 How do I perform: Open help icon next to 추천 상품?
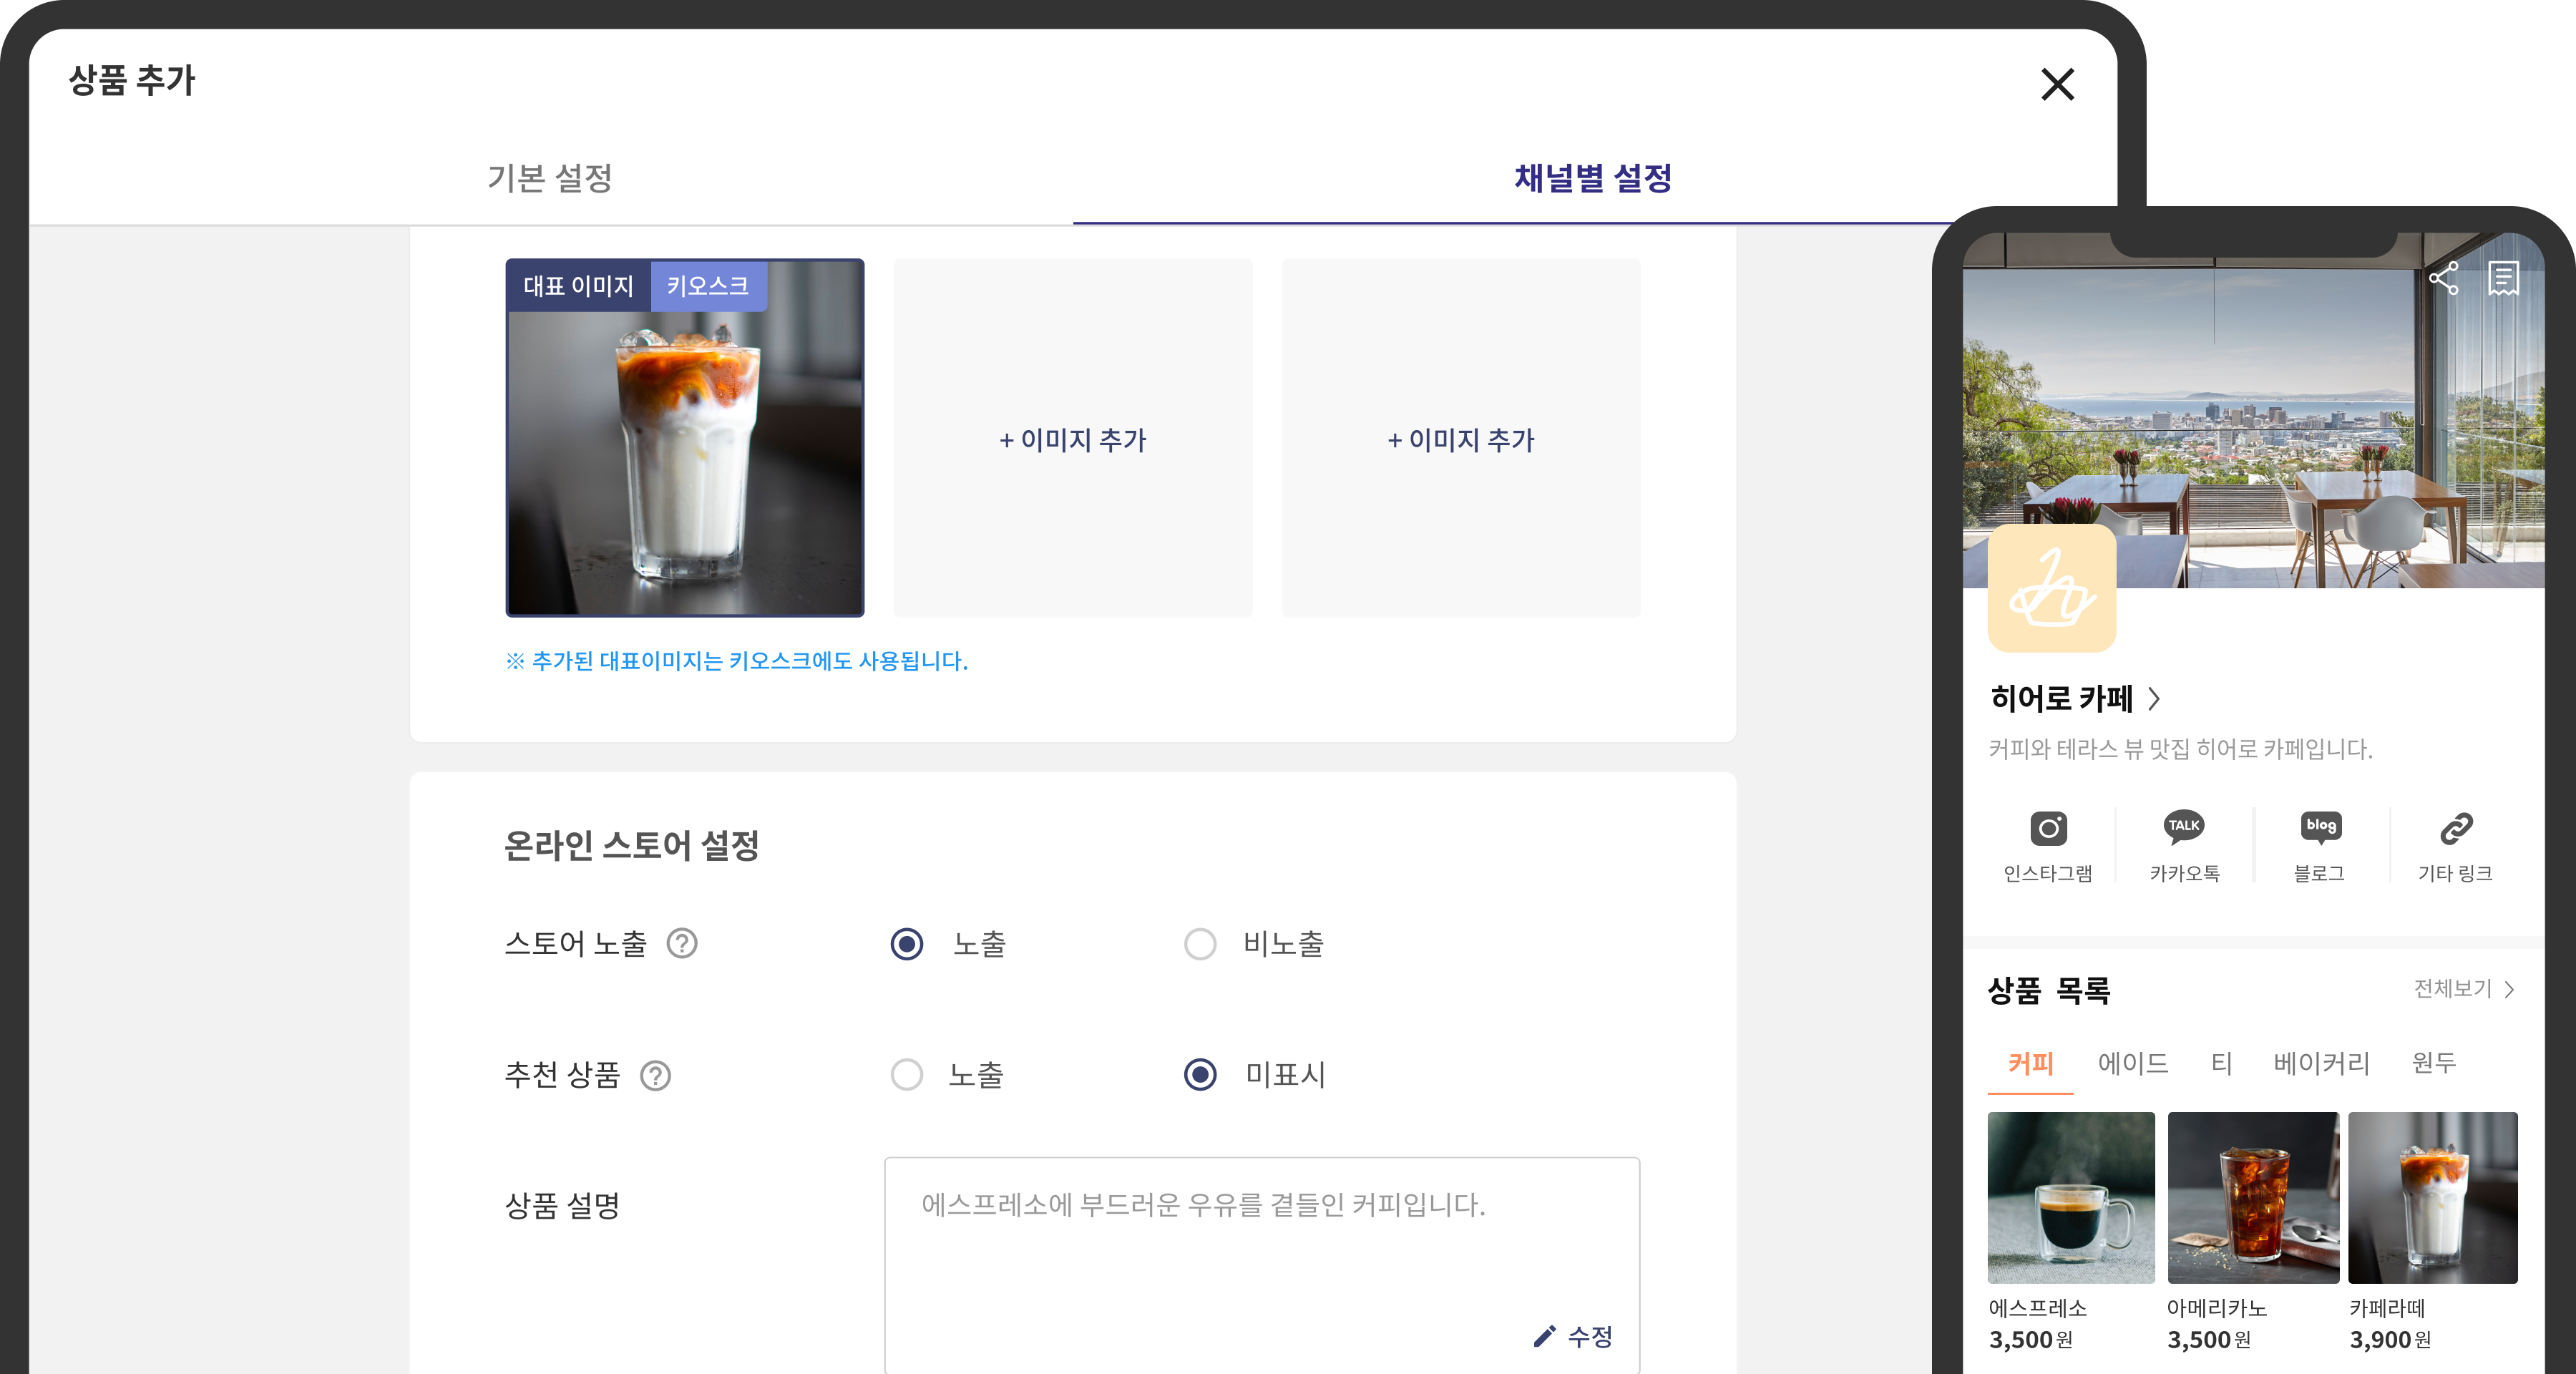[656, 1075]
